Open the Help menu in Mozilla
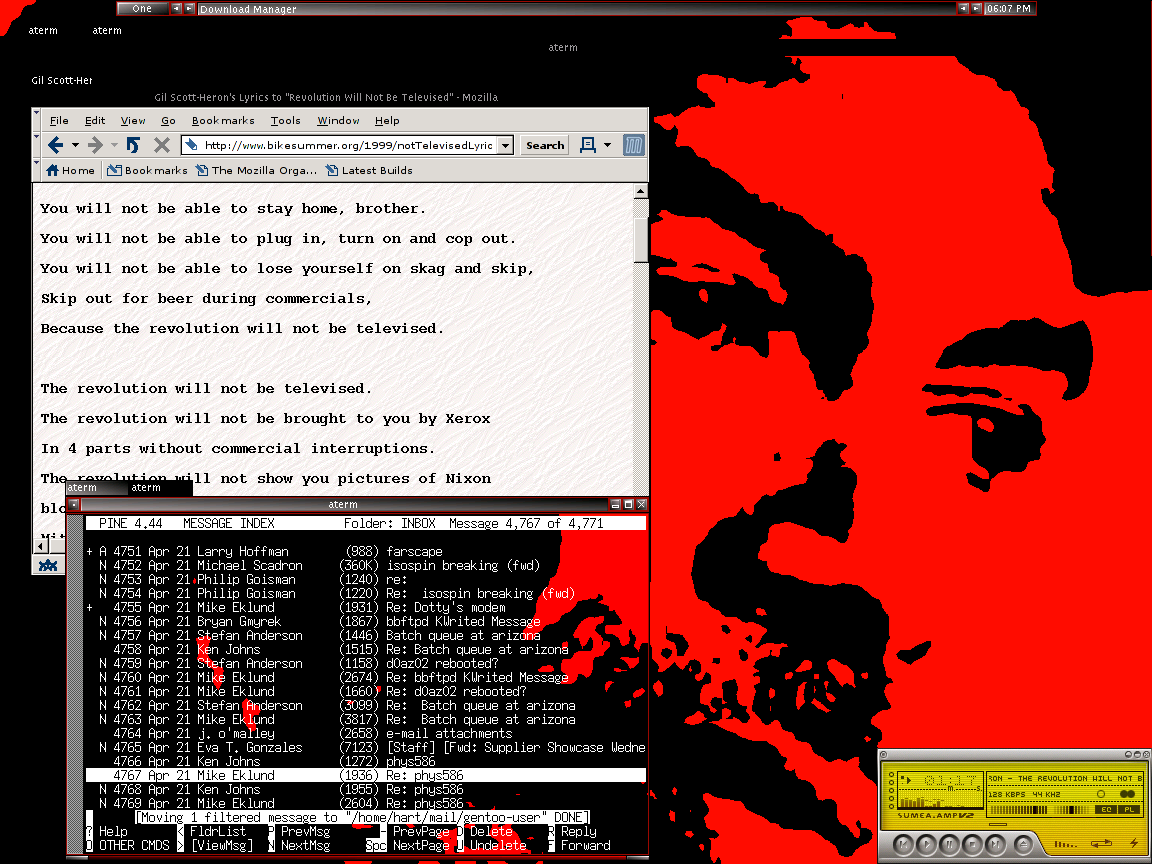Image resolution: width=1152 pixels, height=864 pixels. pyautogui.click(x=387, y=120)
